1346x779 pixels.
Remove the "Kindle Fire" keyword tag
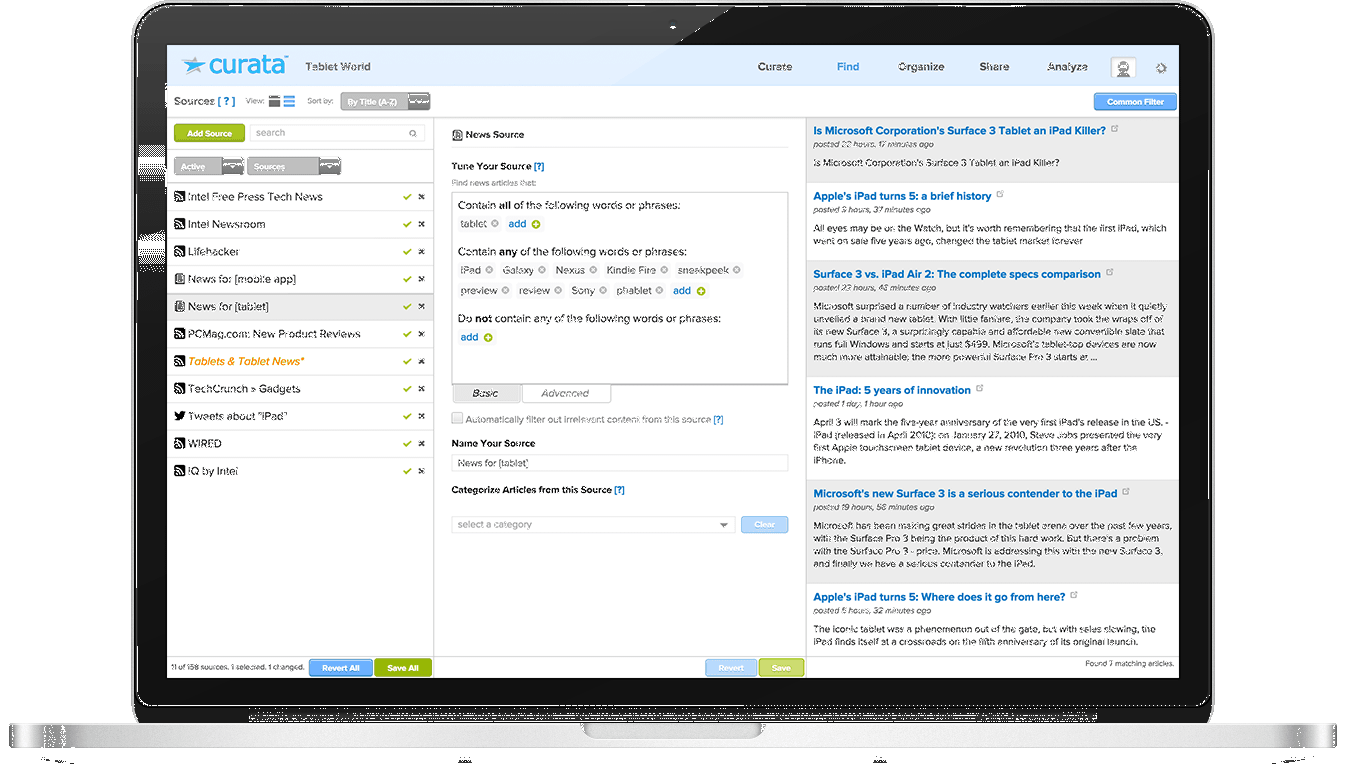pyautogui.click(x=665, y=270)
